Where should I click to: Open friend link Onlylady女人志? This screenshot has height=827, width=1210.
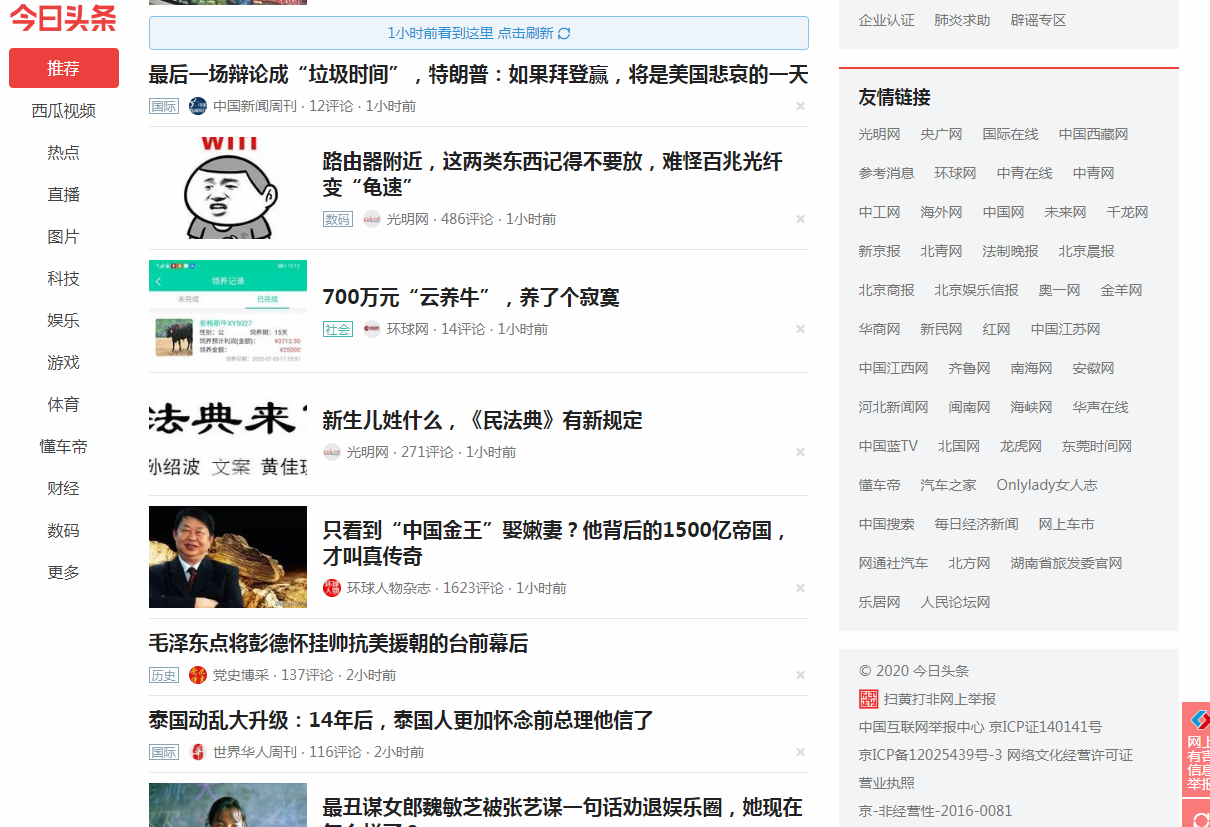[x=1047, y=485]
